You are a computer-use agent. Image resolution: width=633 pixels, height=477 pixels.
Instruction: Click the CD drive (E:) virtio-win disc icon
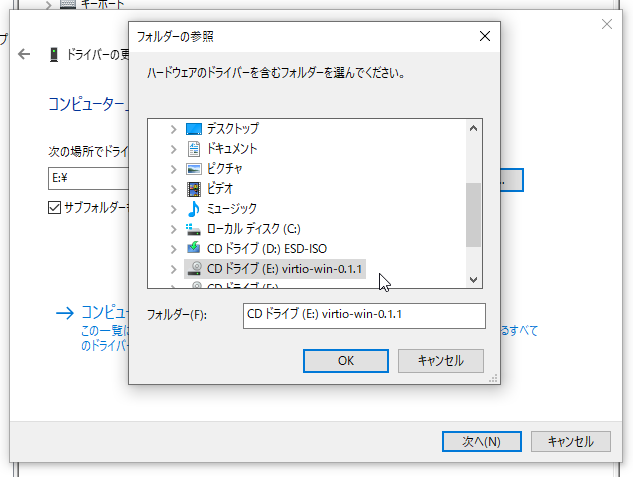[196, 268]
